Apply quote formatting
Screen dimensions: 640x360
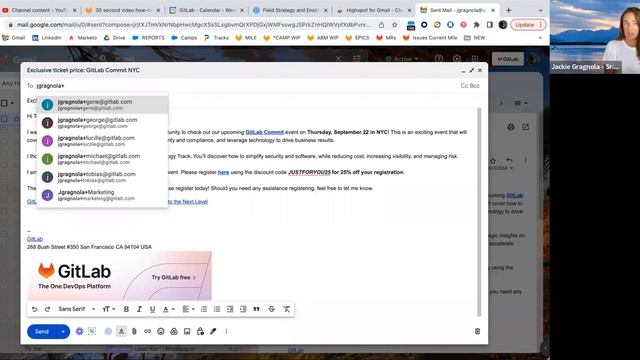(x=256, y=309)
